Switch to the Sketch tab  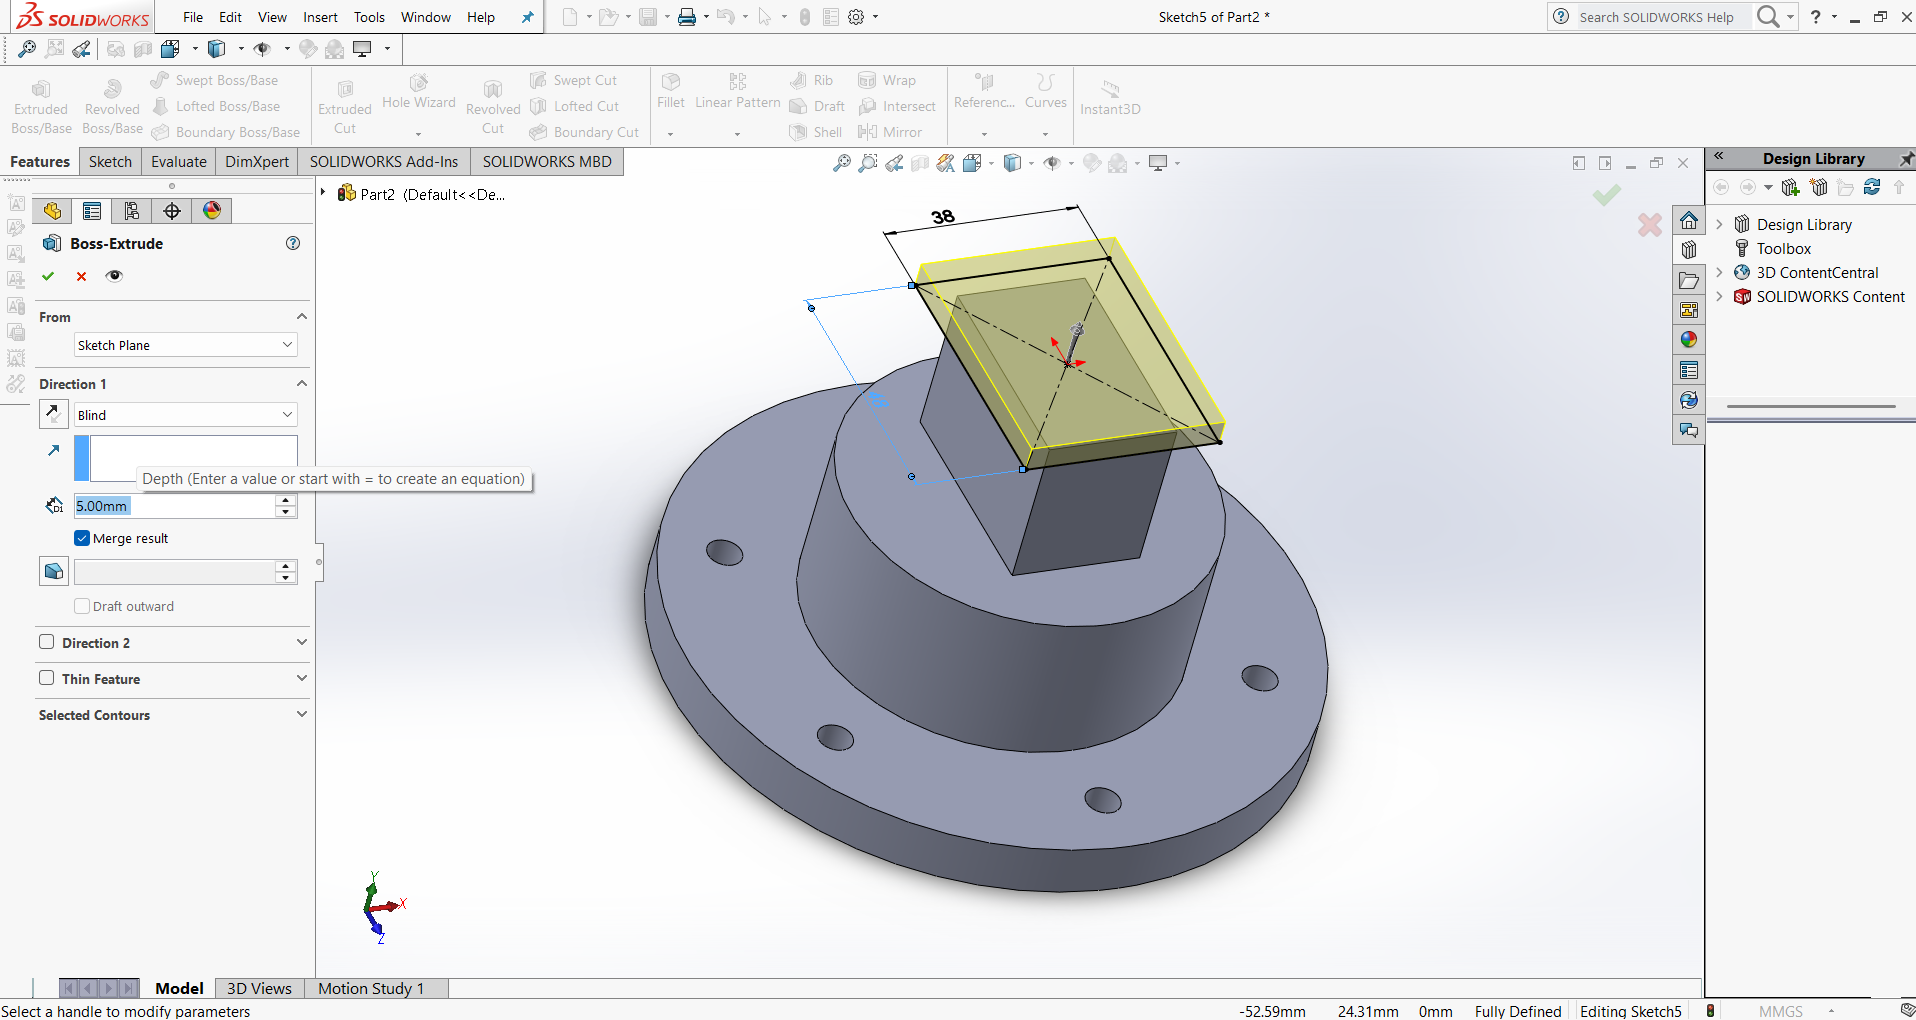pyautogui.click(x=110, y=162)
